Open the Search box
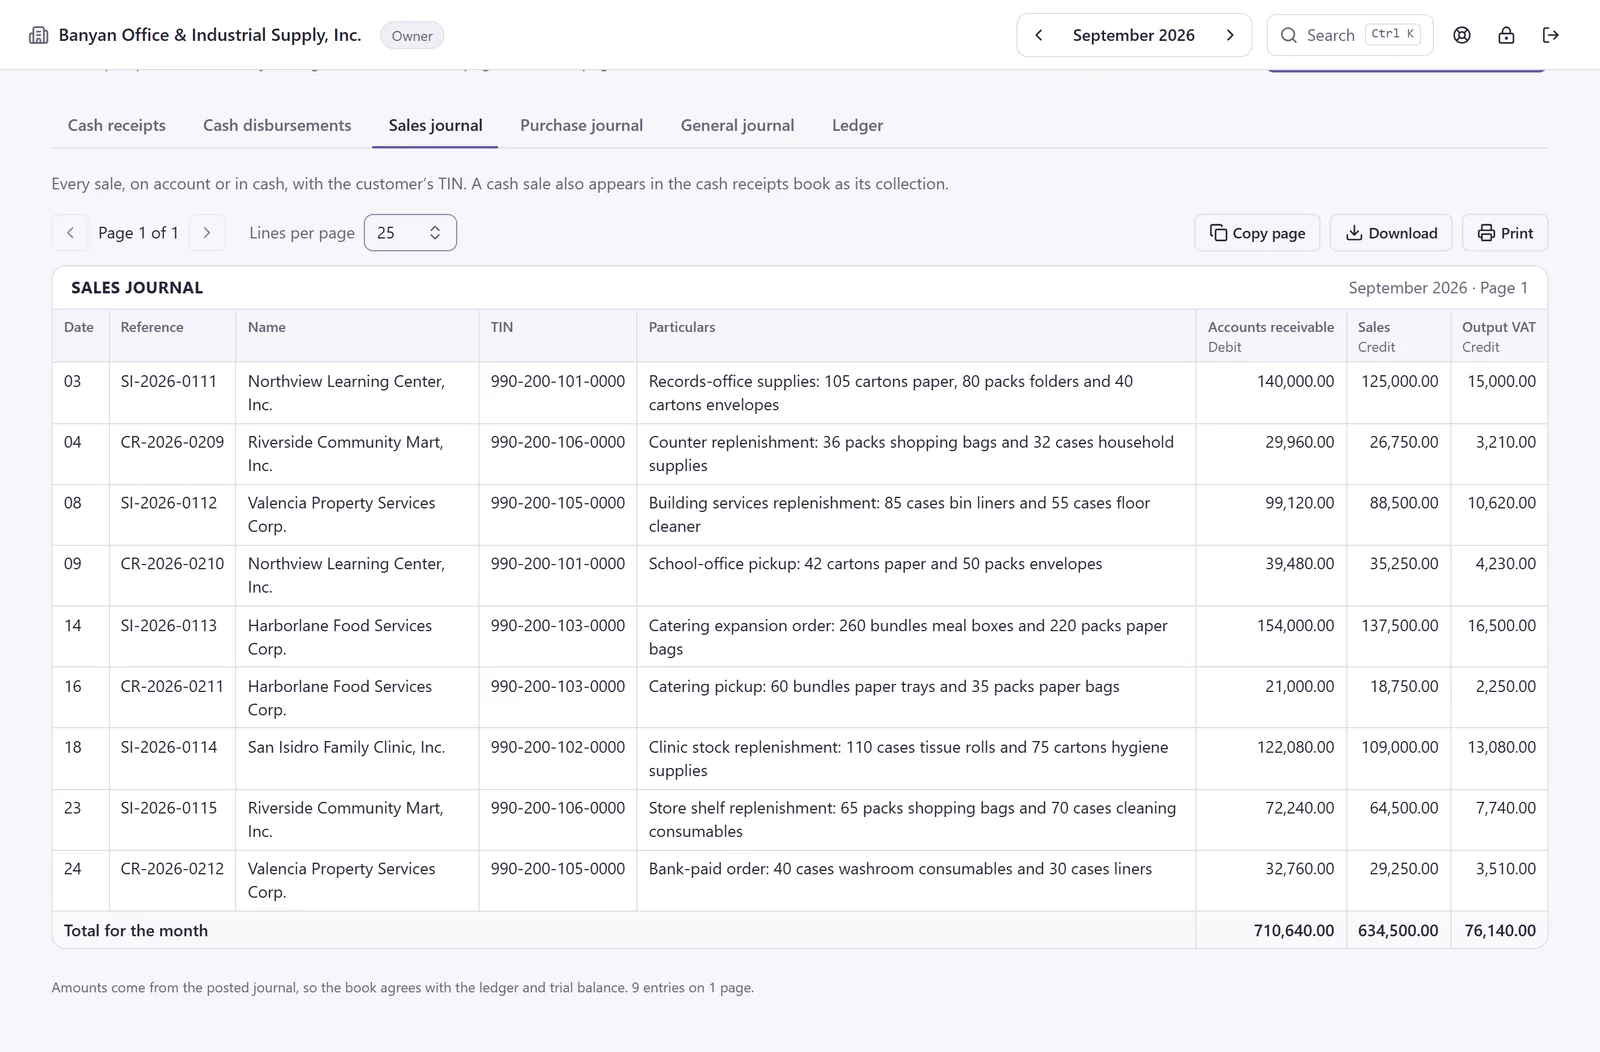The width and height of the screenshot is (1600, 1052). (1350, 35)
